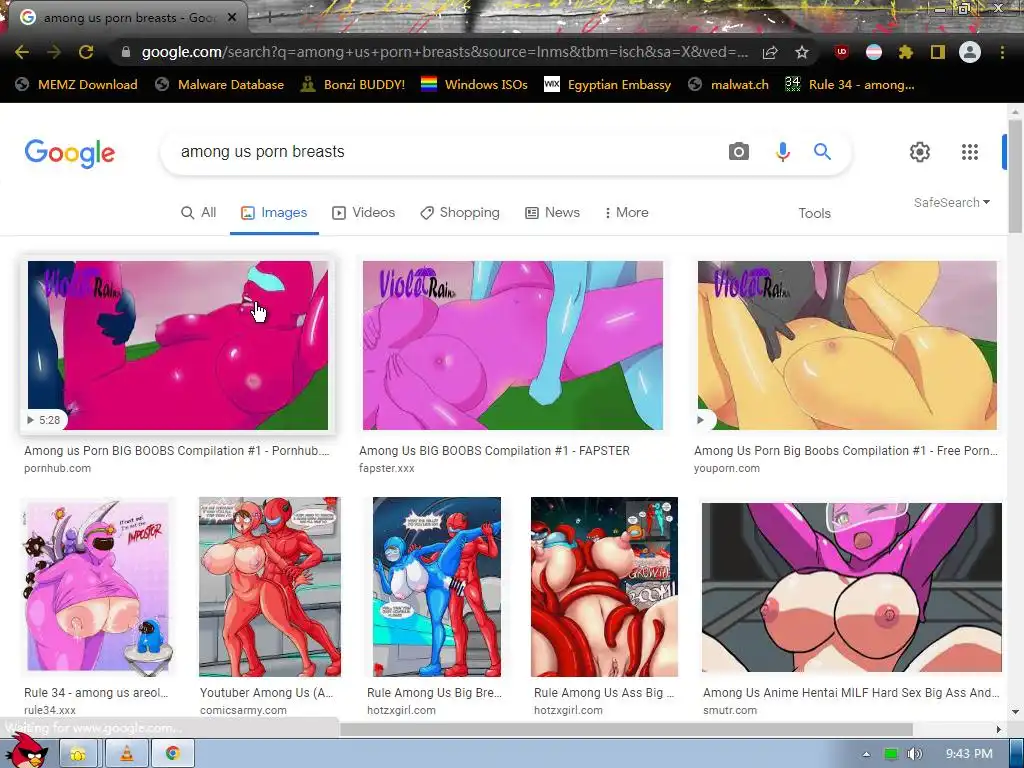
Task: Open Google quick settings gear
Action: click(920, 152)
